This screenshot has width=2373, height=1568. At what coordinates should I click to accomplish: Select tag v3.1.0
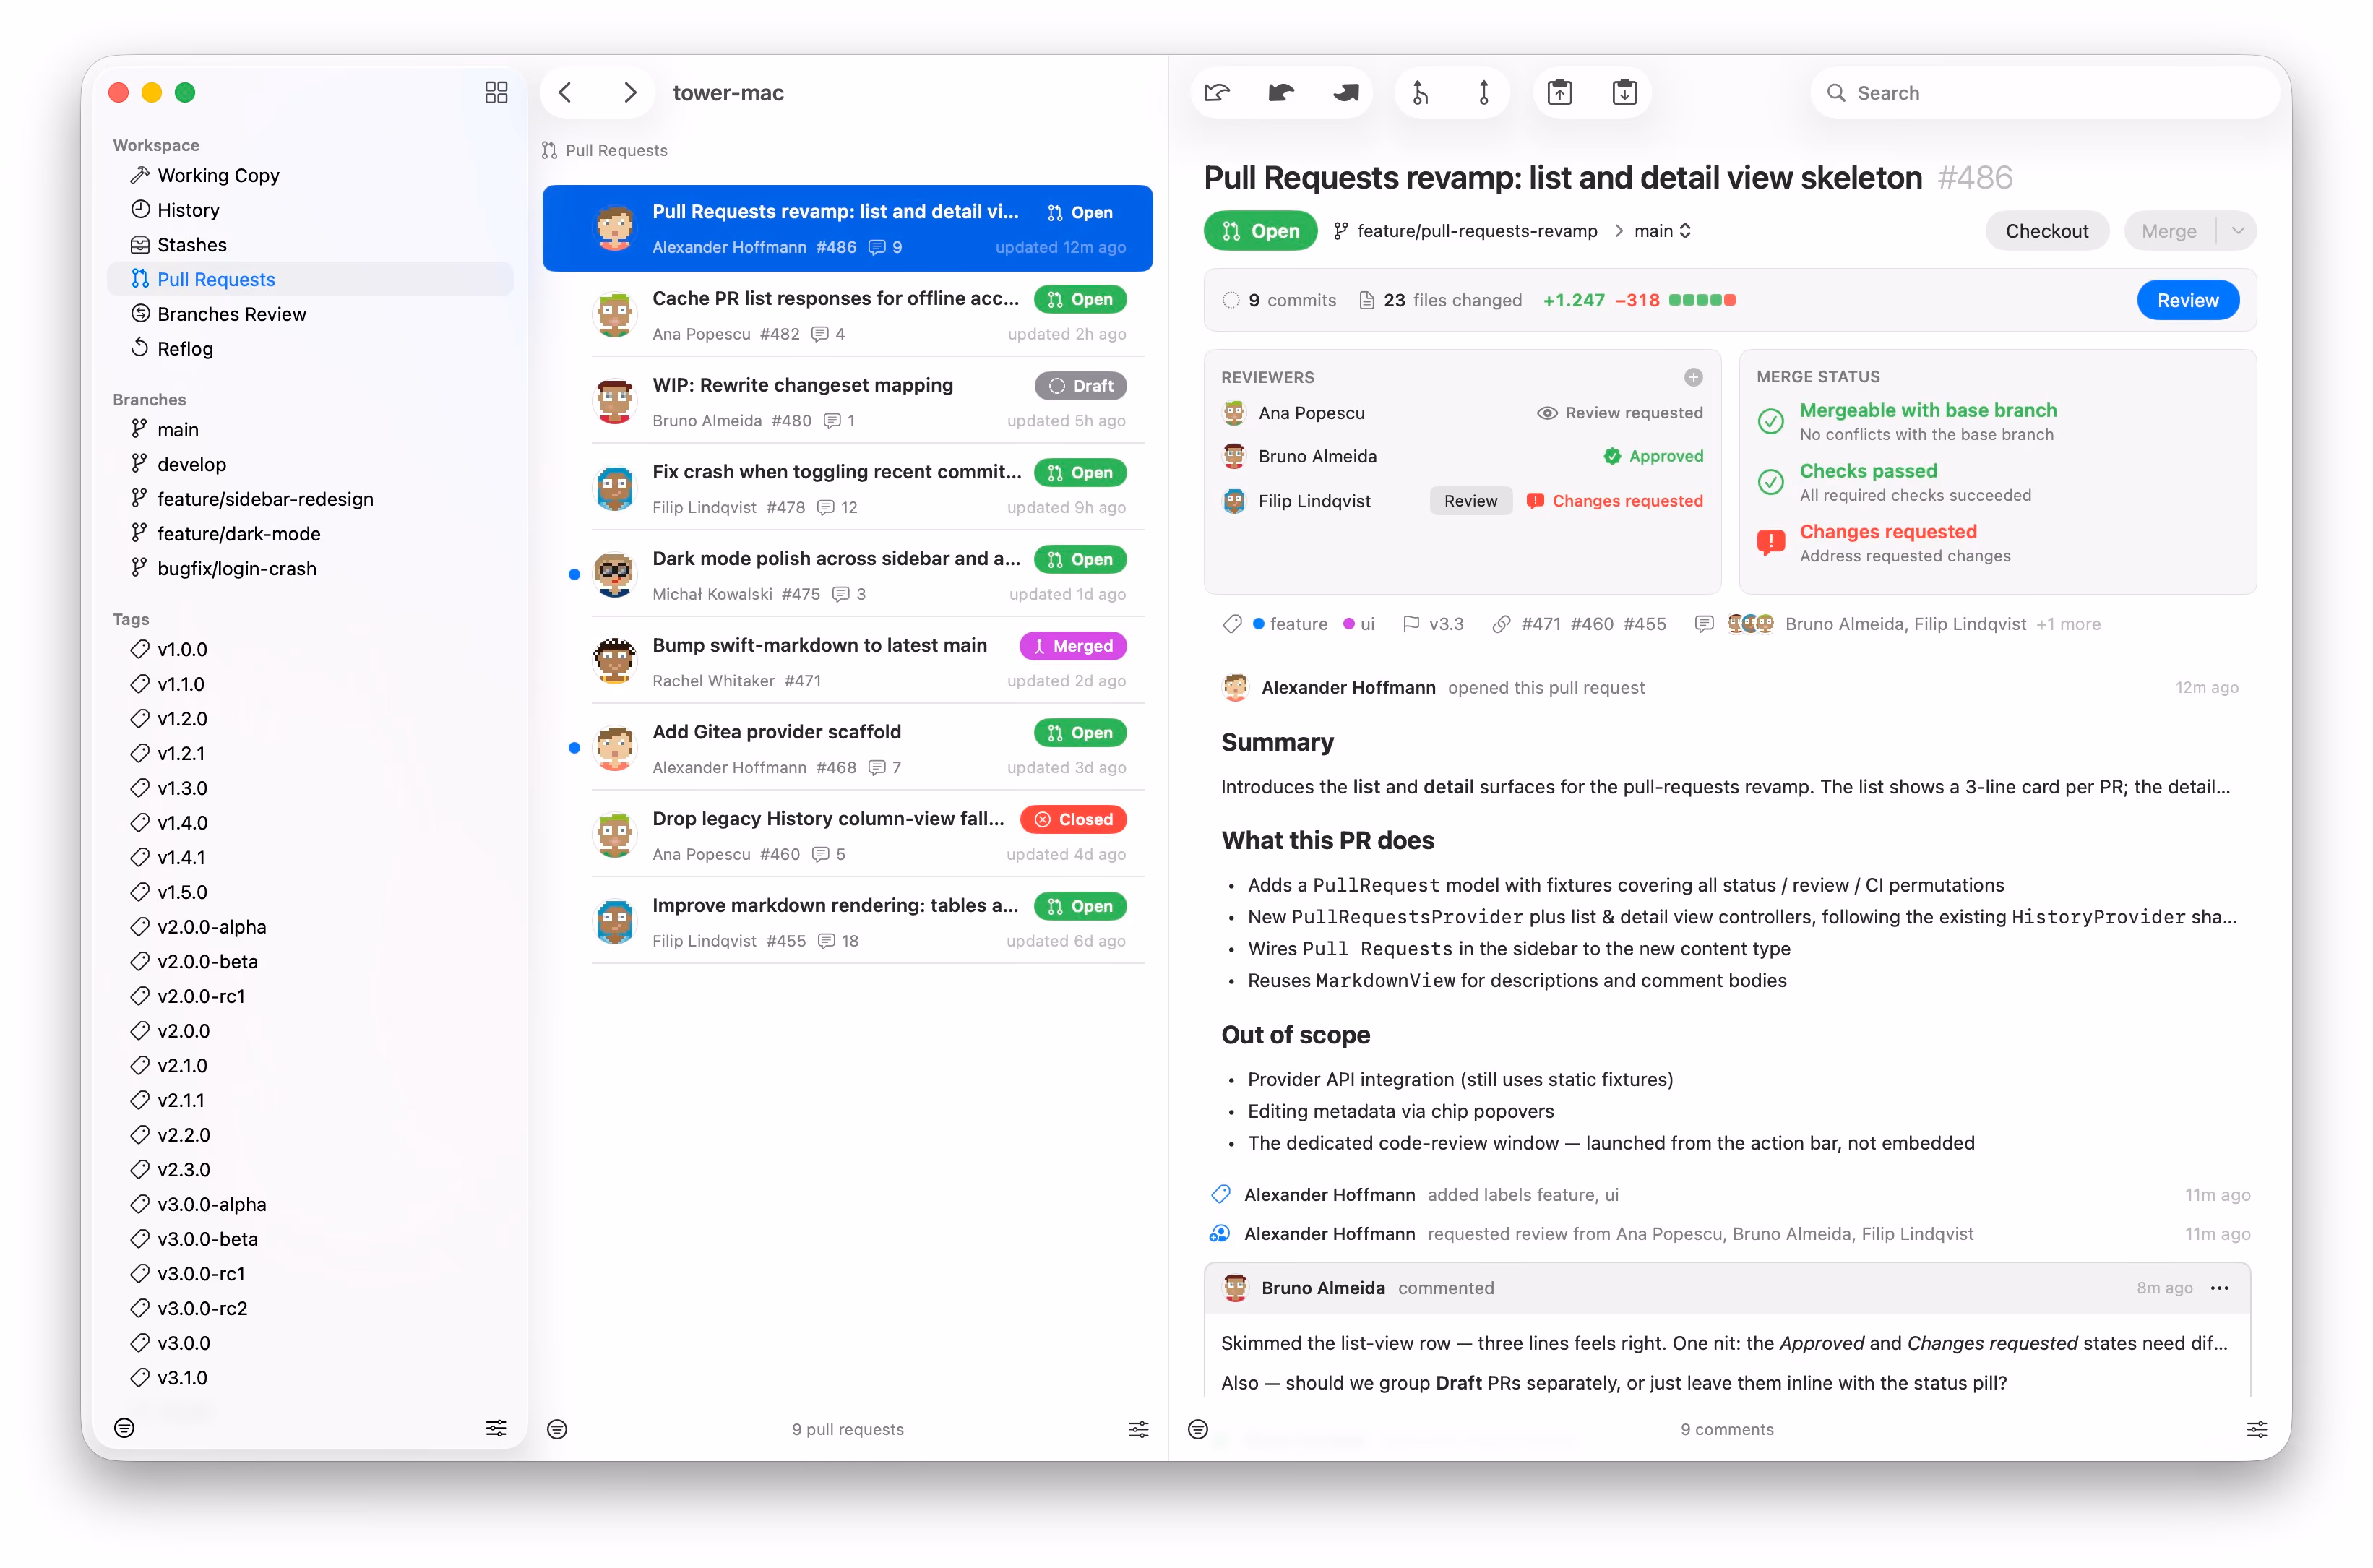tap(310, 1378)
